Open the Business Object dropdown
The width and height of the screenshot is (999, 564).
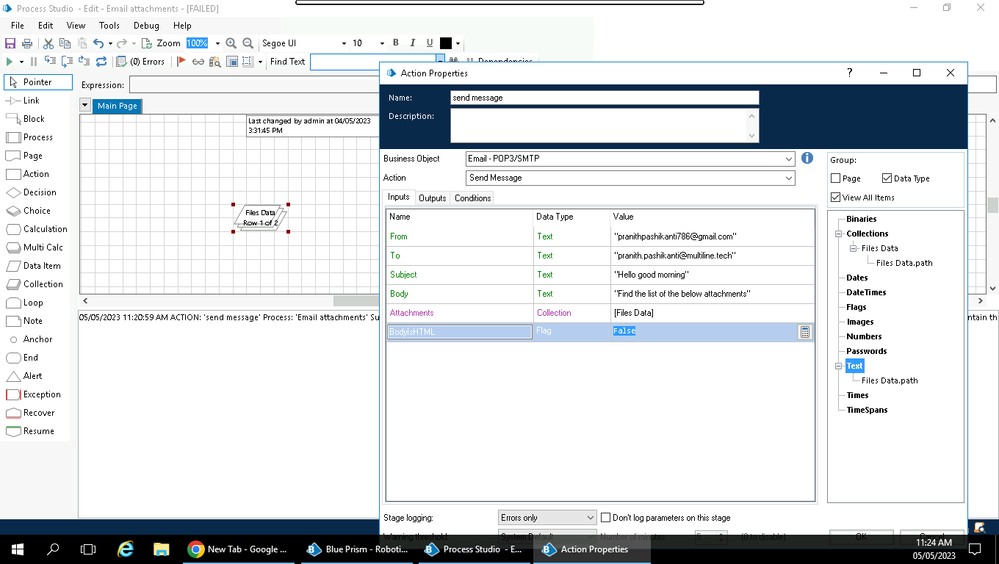[789, 159]
